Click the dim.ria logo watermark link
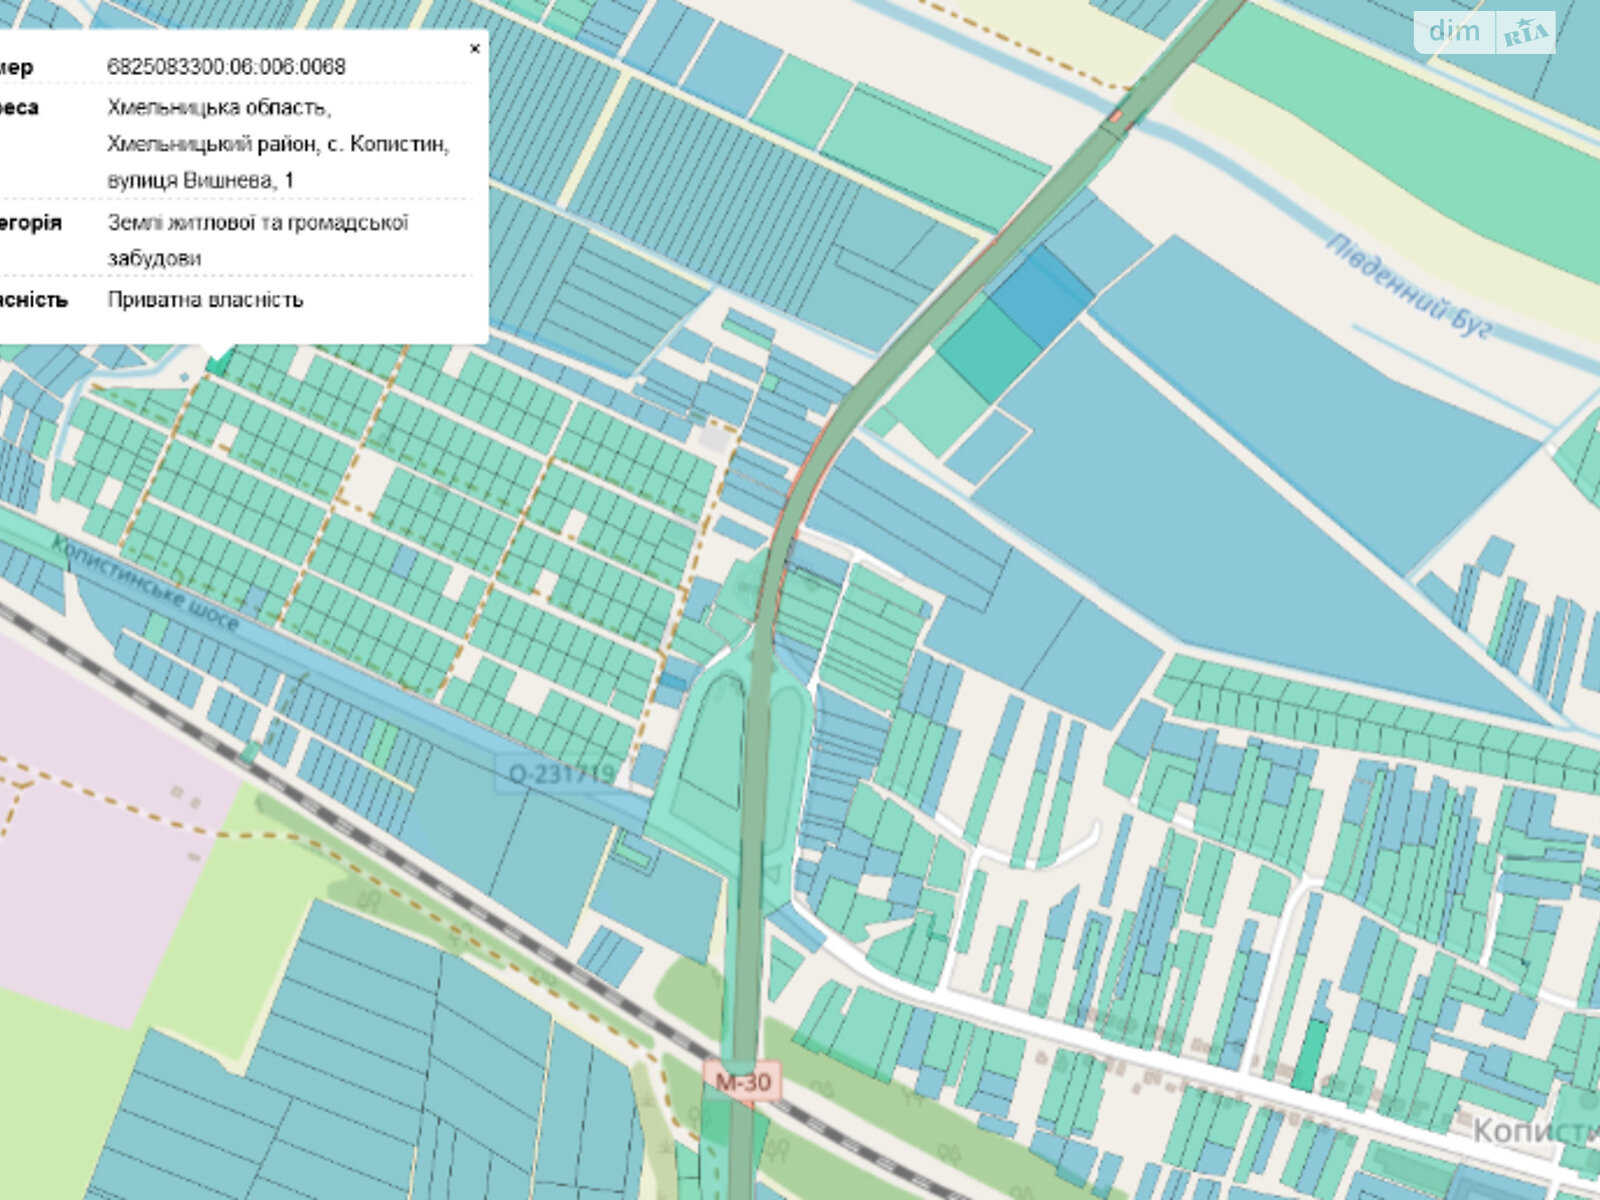 click(x=1484, y=32)
